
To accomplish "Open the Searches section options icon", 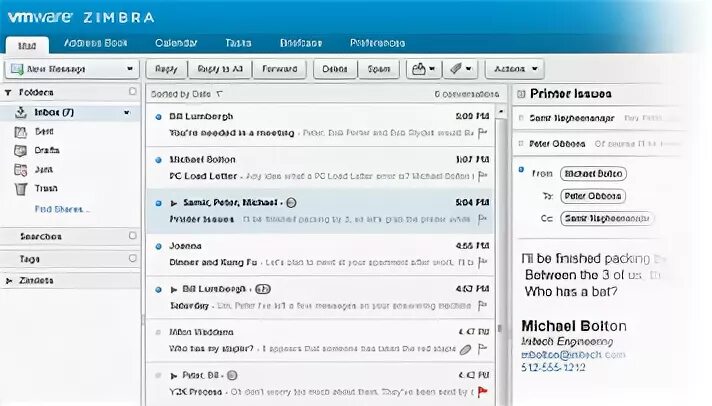I will tap(133, 236).
